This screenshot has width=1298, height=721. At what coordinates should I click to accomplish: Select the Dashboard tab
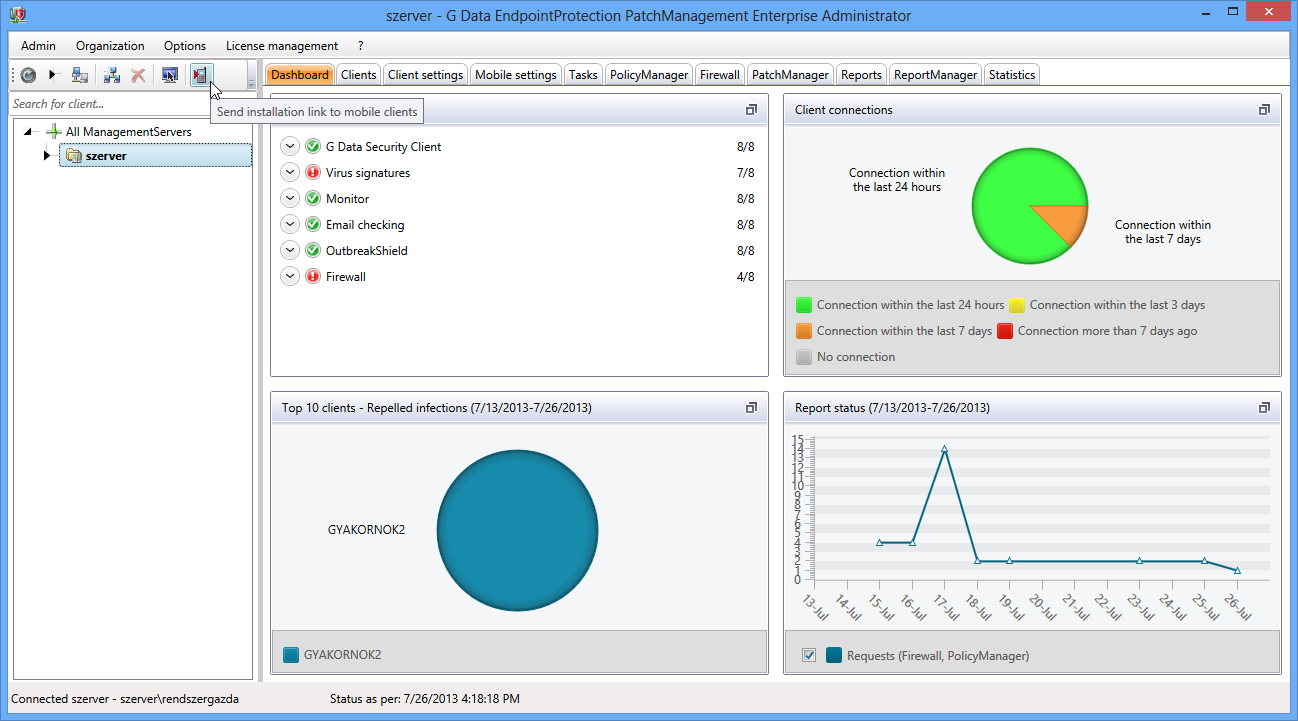click(300, 75)
